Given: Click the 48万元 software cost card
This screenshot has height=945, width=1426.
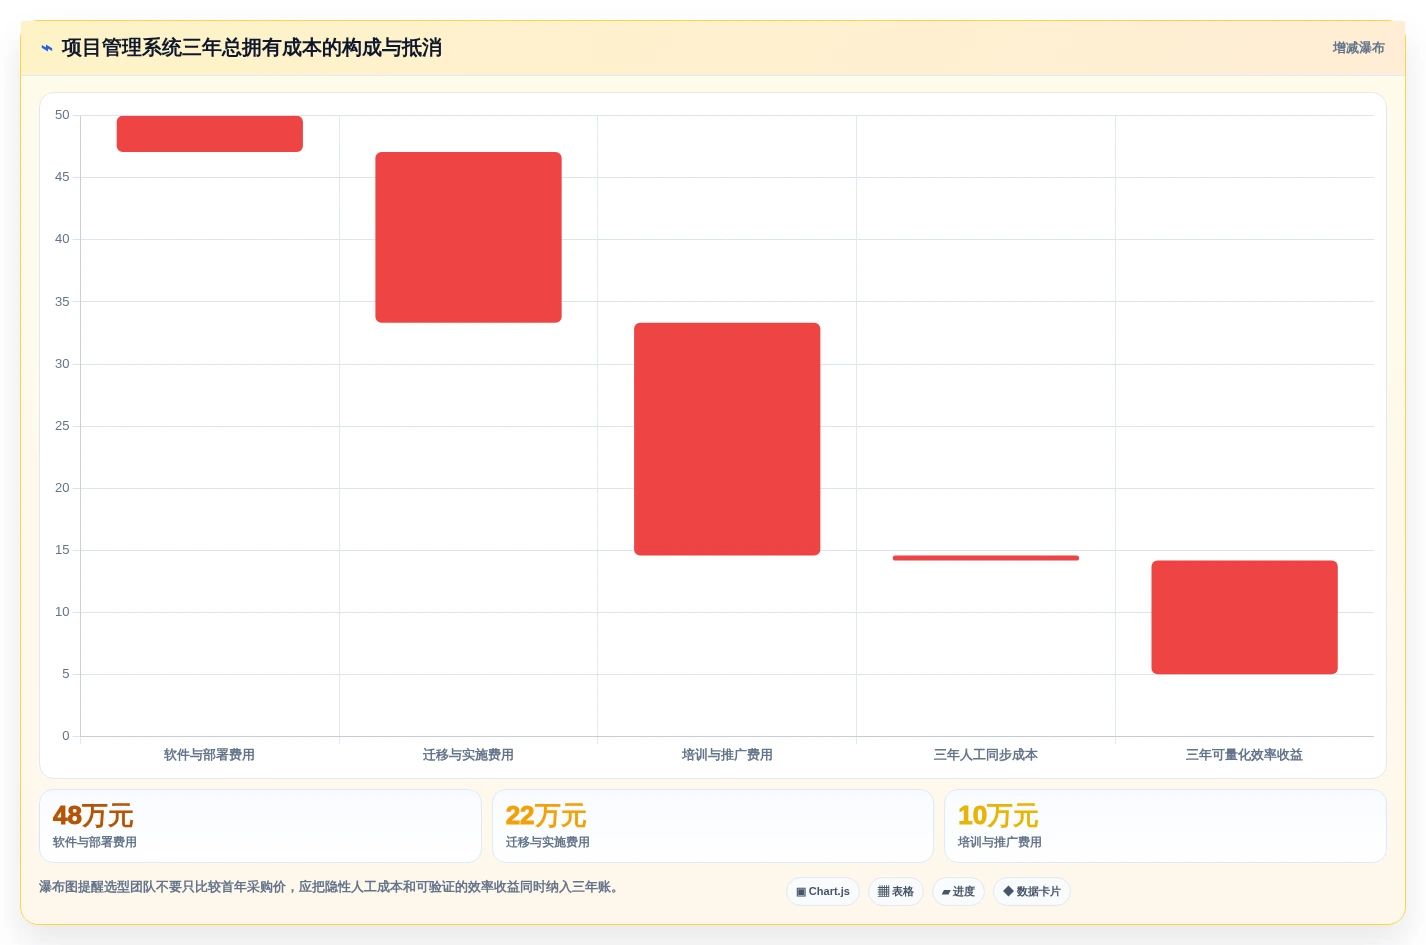Looking at the screenshot, I should (260, 826).
